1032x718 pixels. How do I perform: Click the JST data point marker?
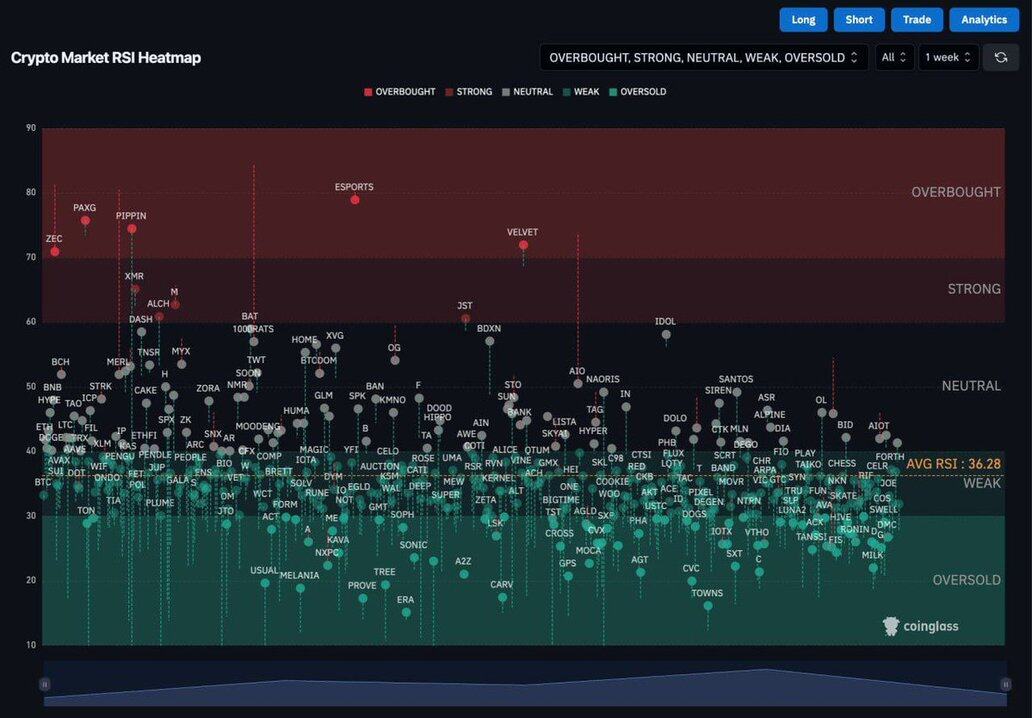[465, 319]
